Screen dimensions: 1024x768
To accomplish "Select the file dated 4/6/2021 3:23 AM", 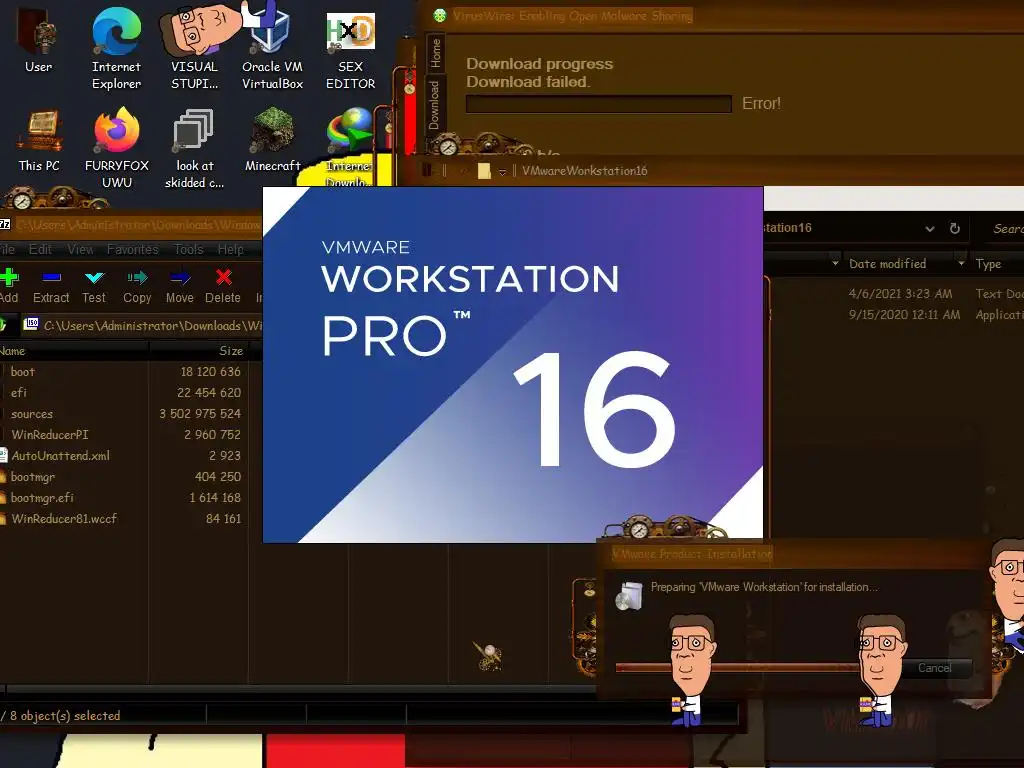I will pos(900,293).
